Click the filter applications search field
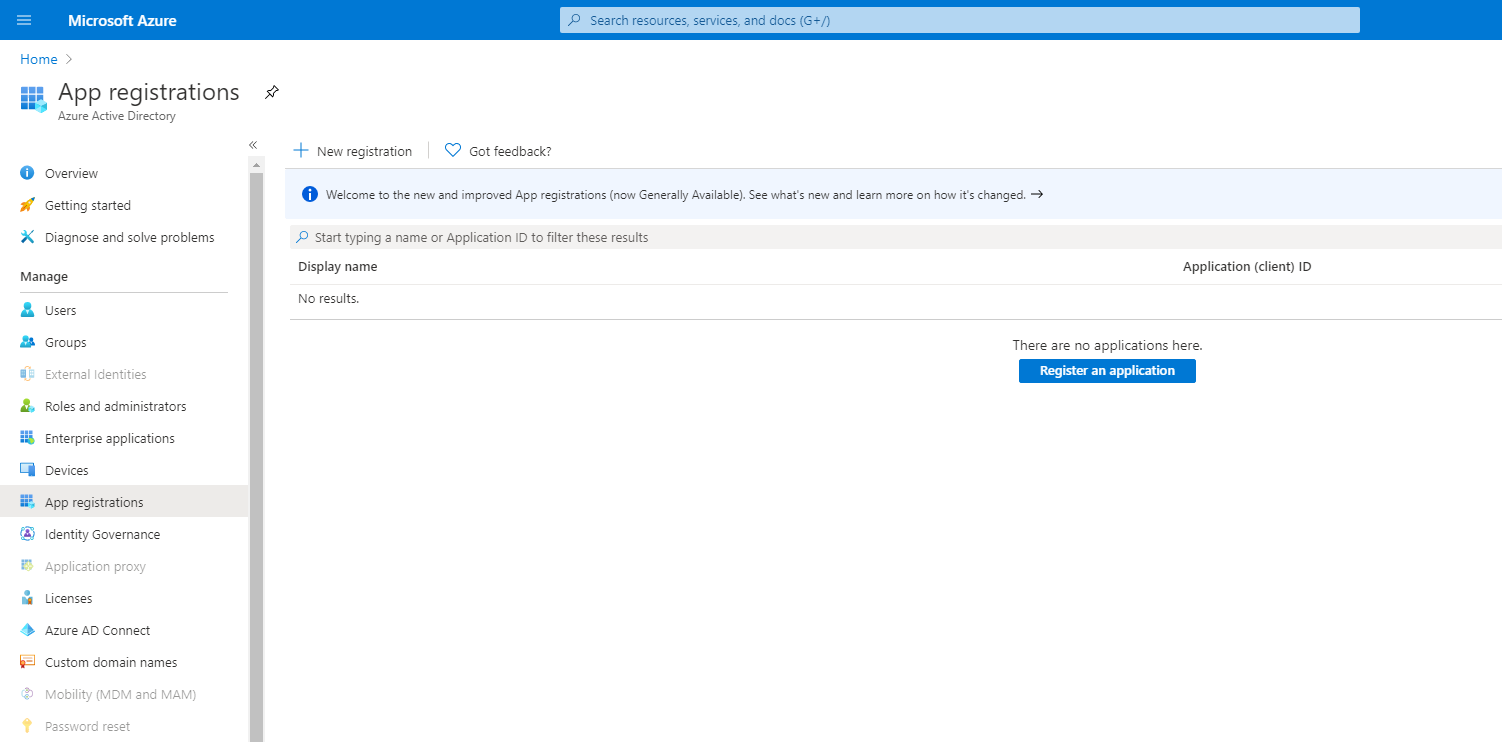This screenshot has width=1502, height=742. [x=895, y=237]
